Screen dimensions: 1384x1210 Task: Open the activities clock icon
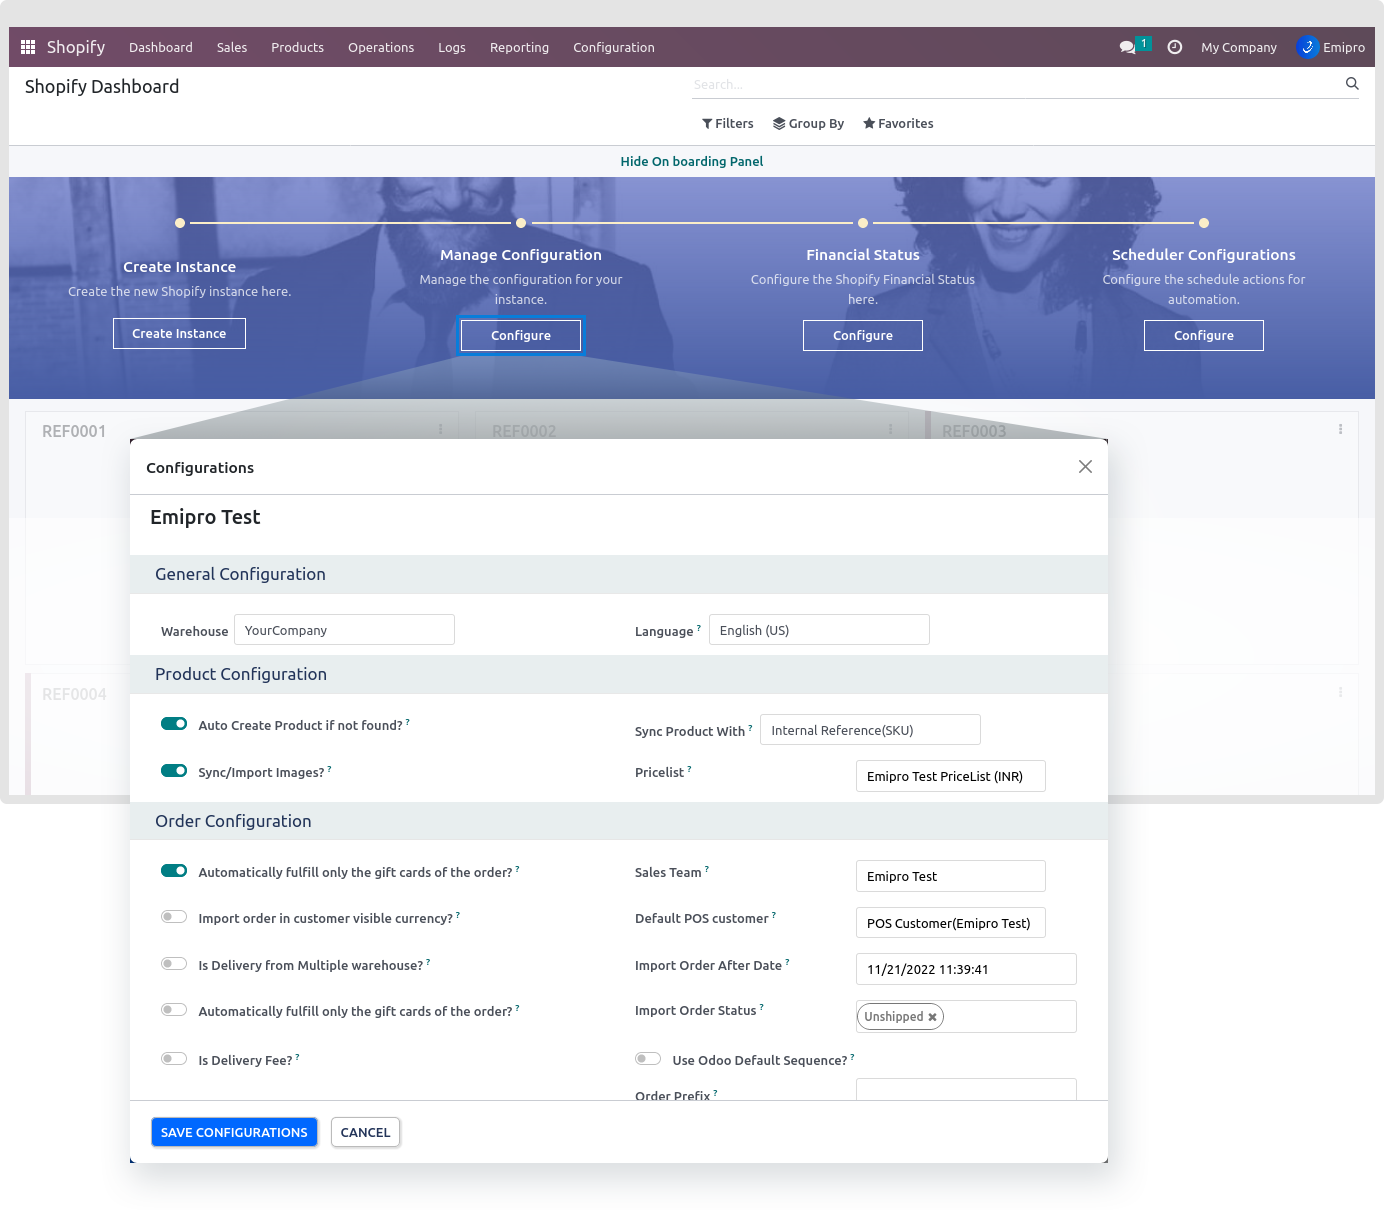1175,47
